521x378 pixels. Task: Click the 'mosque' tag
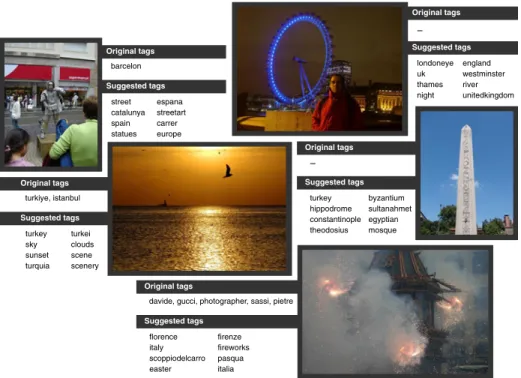(382, 230)
